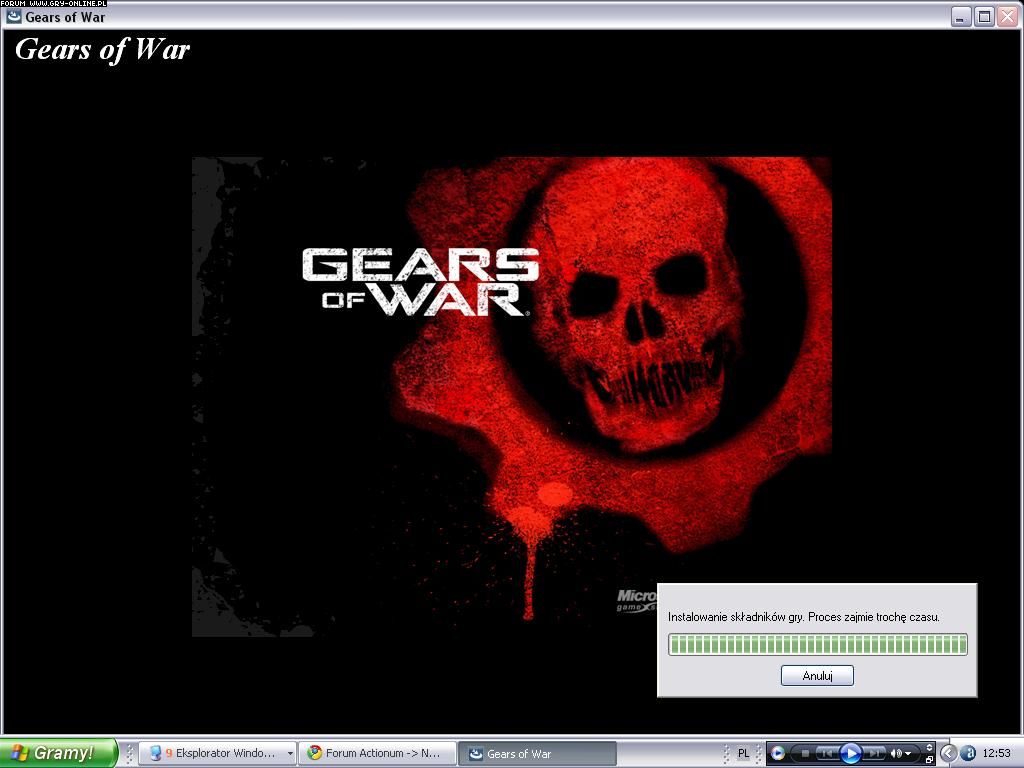Switch to Forum Actionum Chrome window

(x=376, y=753)
